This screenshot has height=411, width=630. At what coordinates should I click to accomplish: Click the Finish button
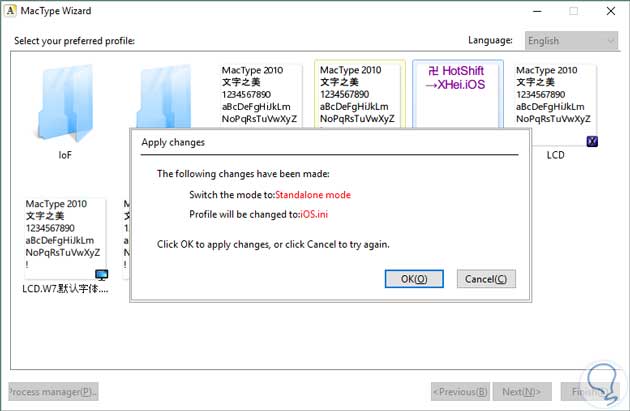point(590,392)
